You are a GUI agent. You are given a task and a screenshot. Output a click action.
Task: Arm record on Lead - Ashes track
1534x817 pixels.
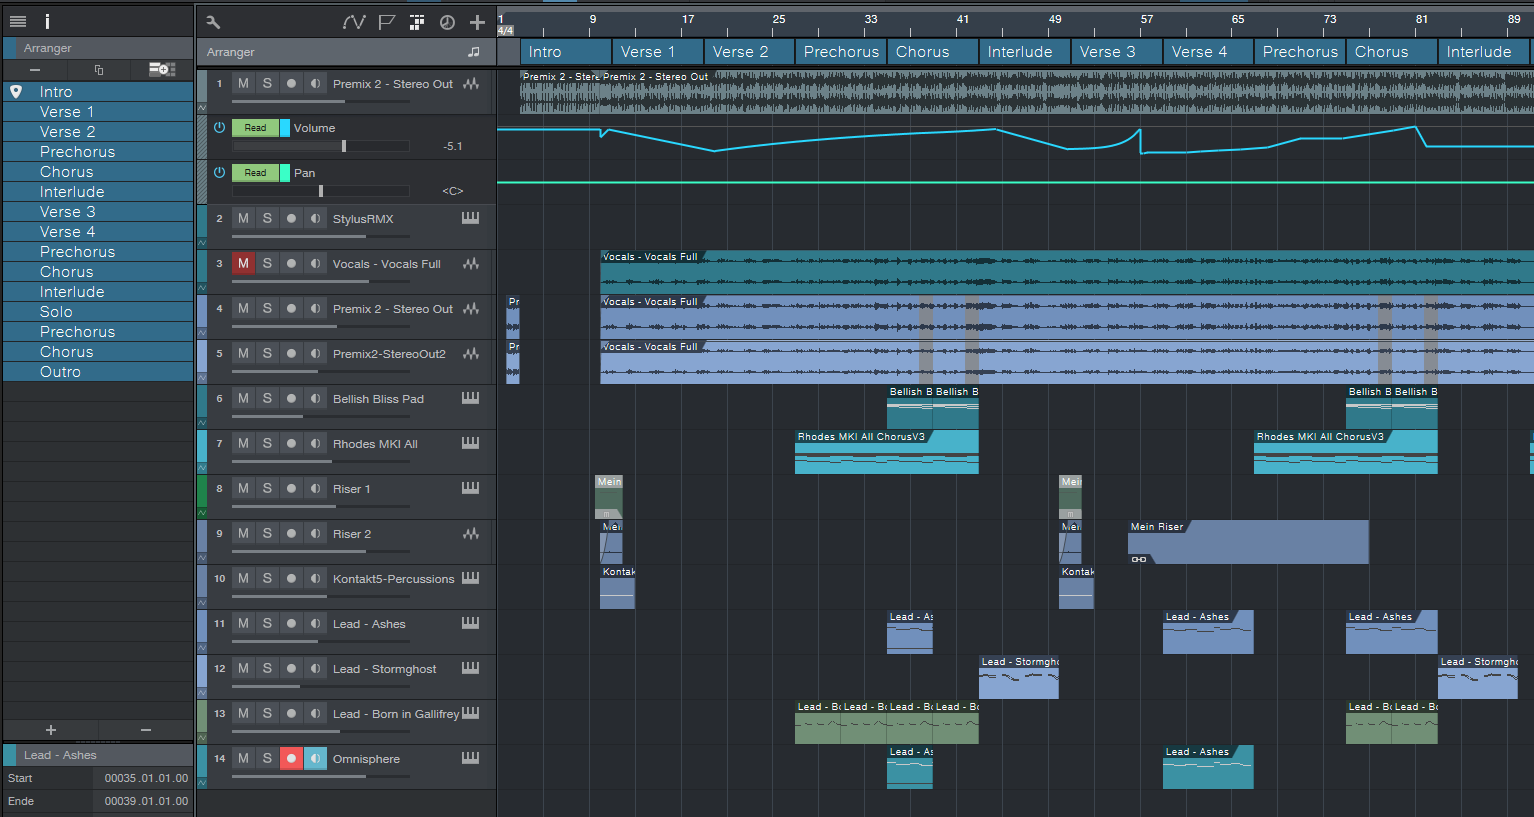point(291,624)
